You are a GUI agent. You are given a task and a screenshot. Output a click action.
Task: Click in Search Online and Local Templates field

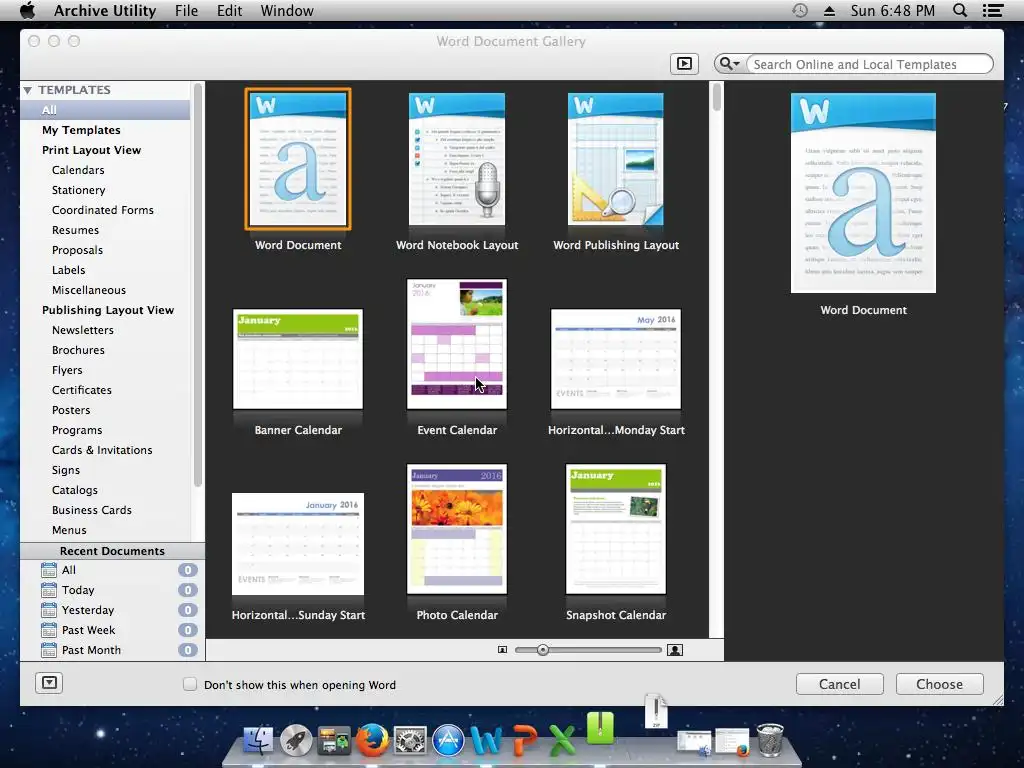click(869, 64)
